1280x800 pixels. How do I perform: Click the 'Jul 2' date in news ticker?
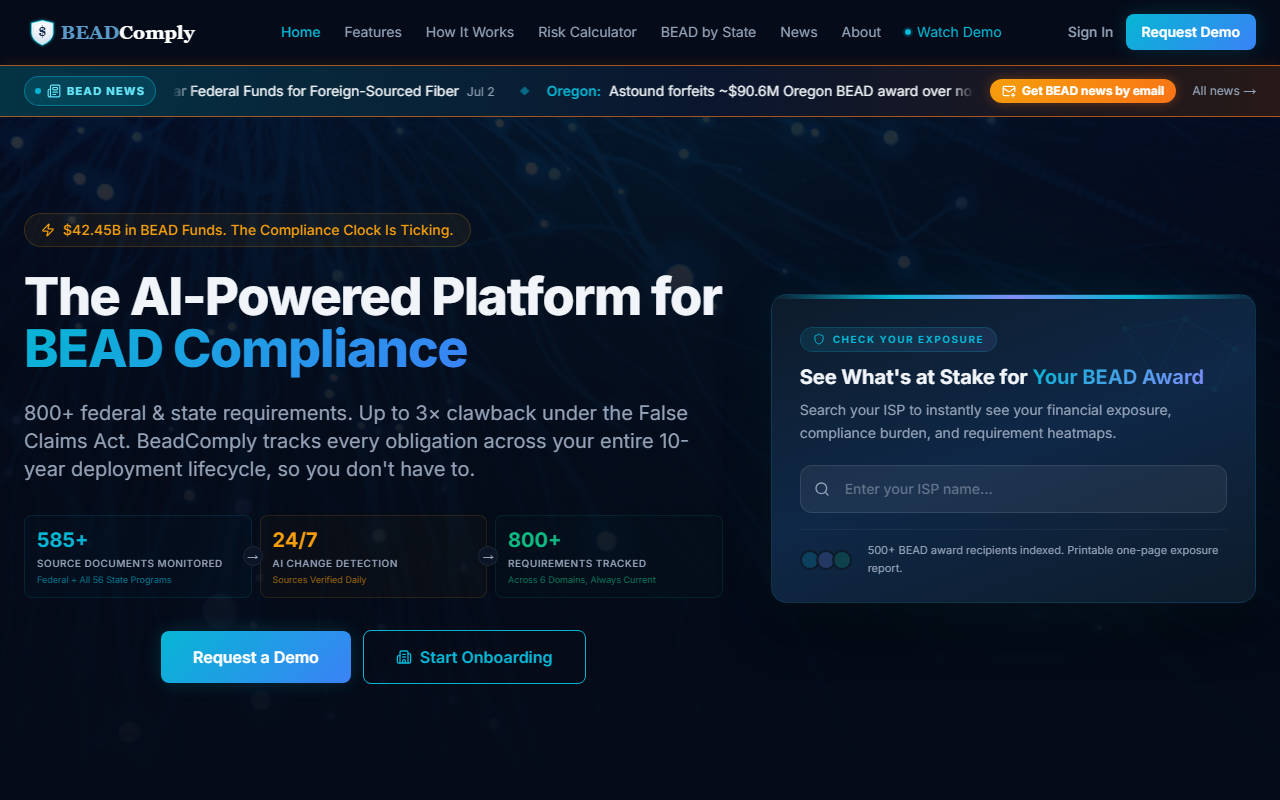tap(481, 92)
